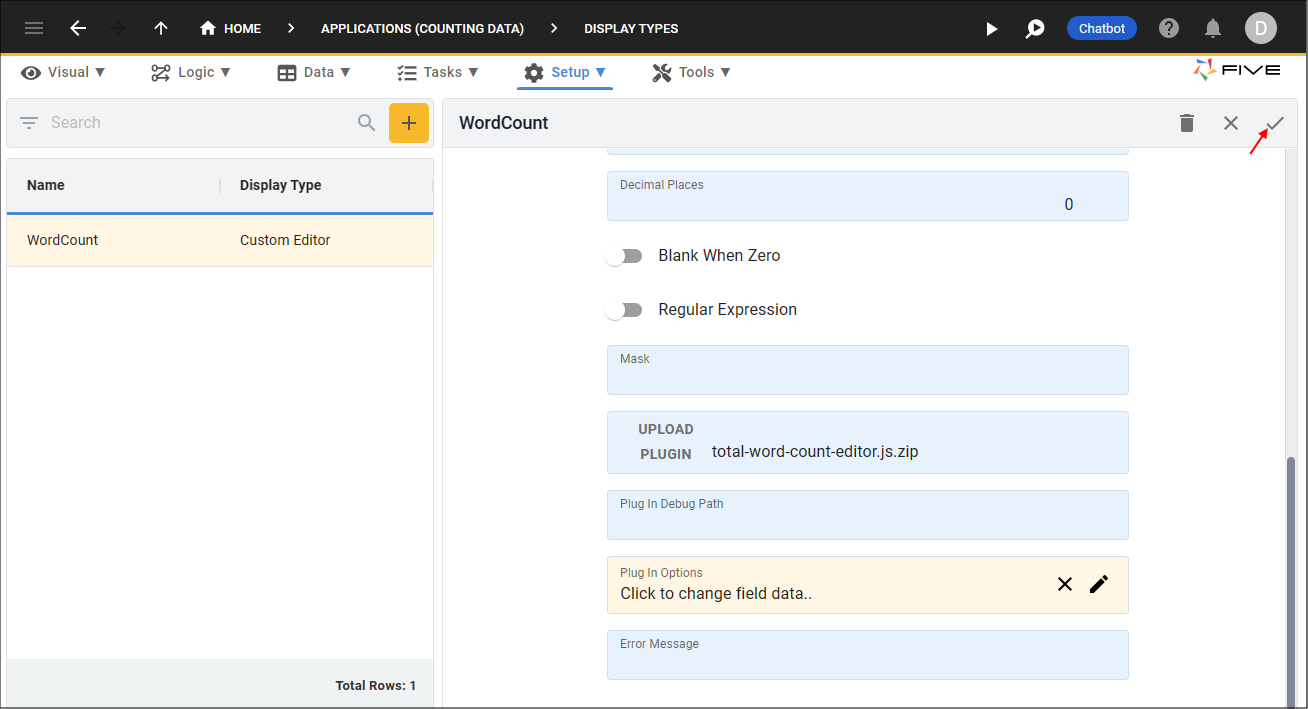
Task: Click the Mask input field
Action: (x=868, y=370)
